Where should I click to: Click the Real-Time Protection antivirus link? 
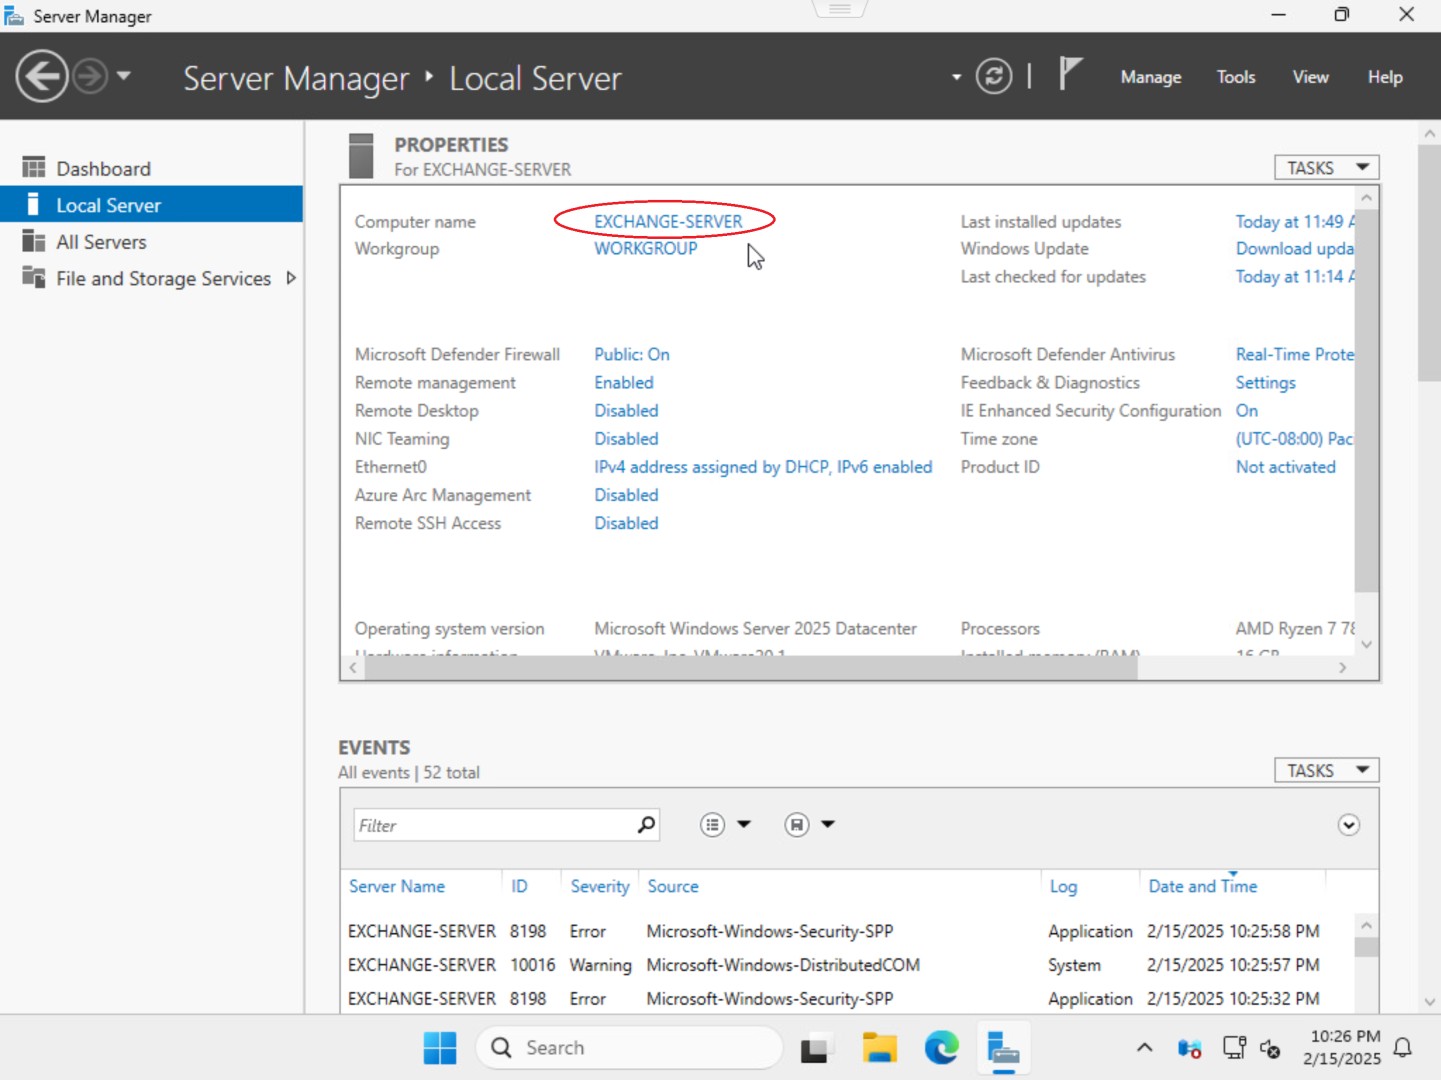click(x=1295, y=354)
